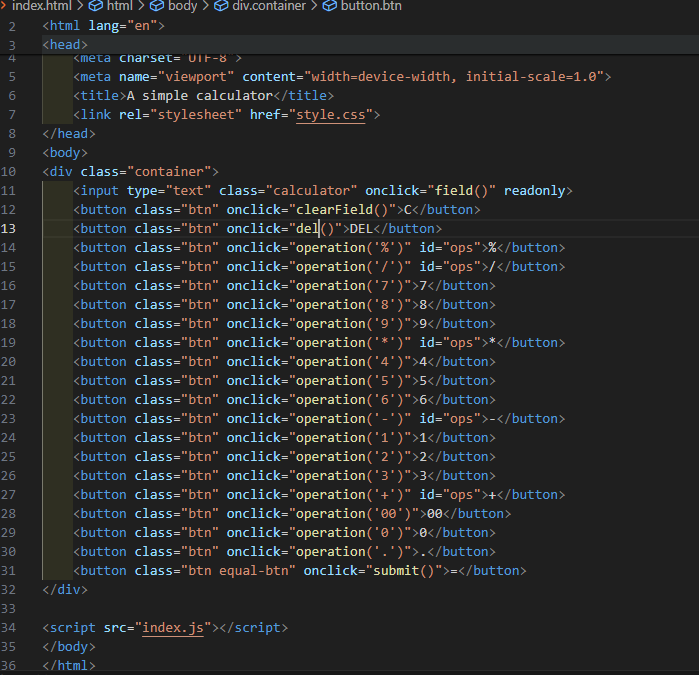Select the html breadcrumb segment
Viewport: 699px width, 675px height.
tap(119, 6)
